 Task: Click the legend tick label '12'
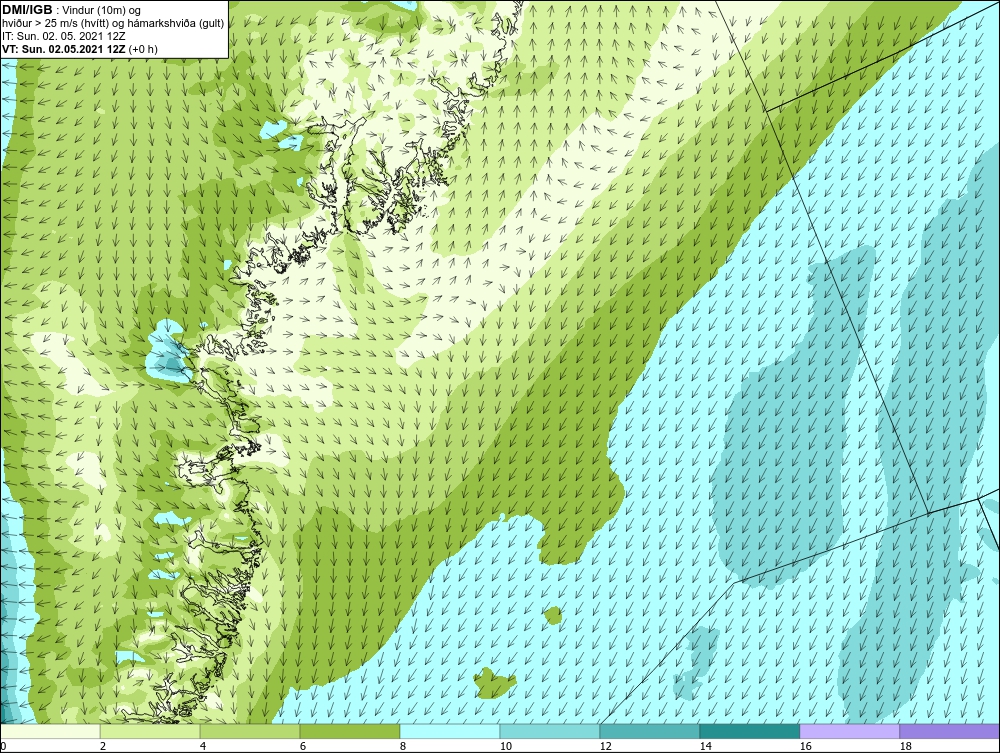605,746
